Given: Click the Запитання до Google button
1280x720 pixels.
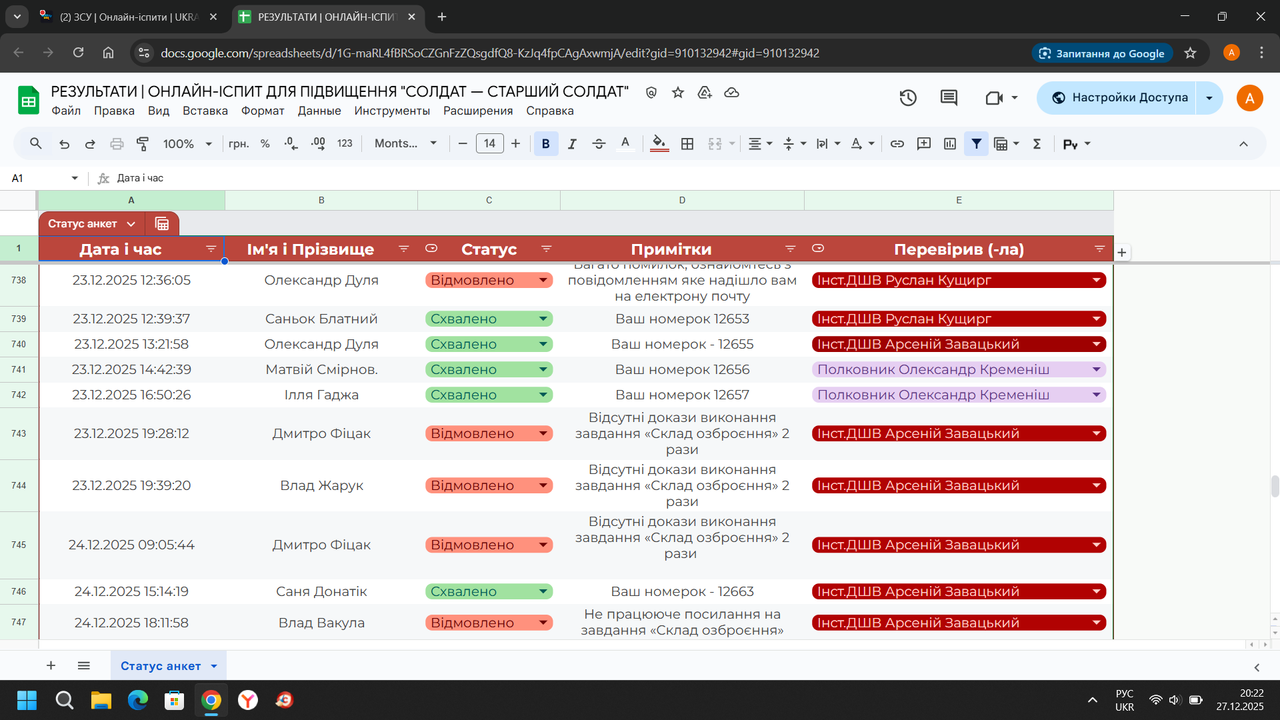Looking at the screenshot, I should tap(1102, 53).
